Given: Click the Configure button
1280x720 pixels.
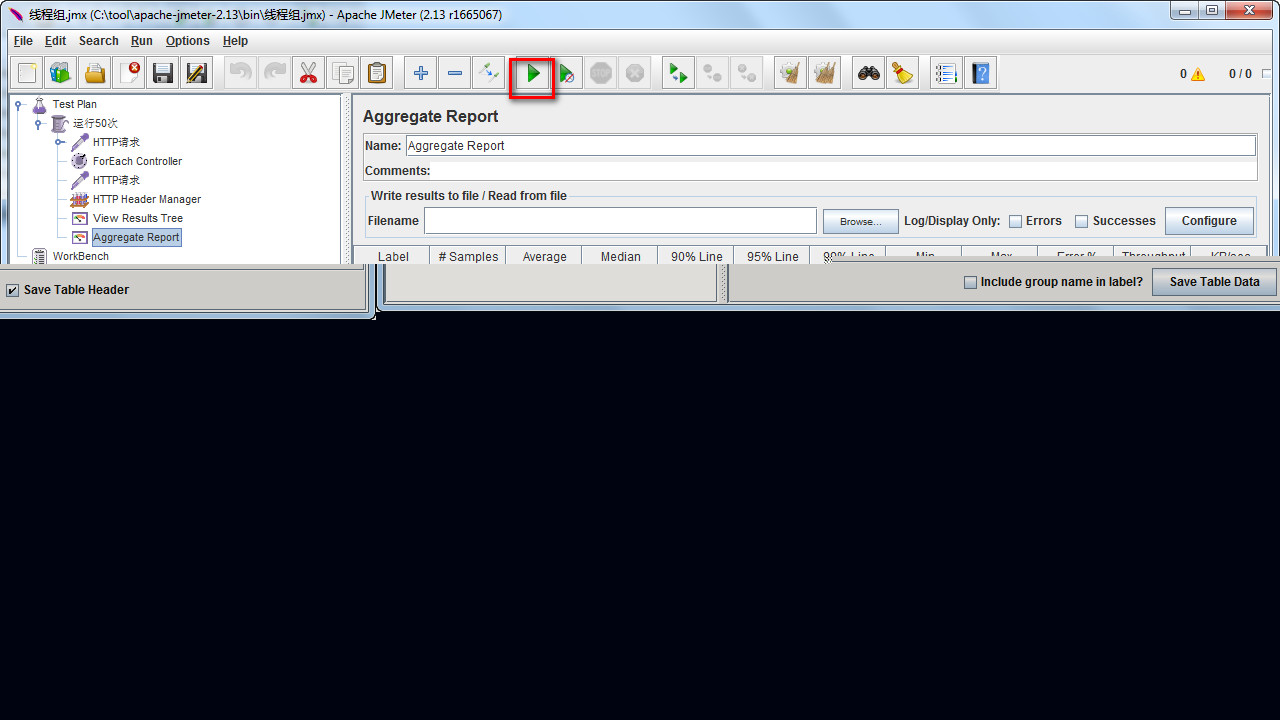Looking at the screenshot, I should [1209, 221].
